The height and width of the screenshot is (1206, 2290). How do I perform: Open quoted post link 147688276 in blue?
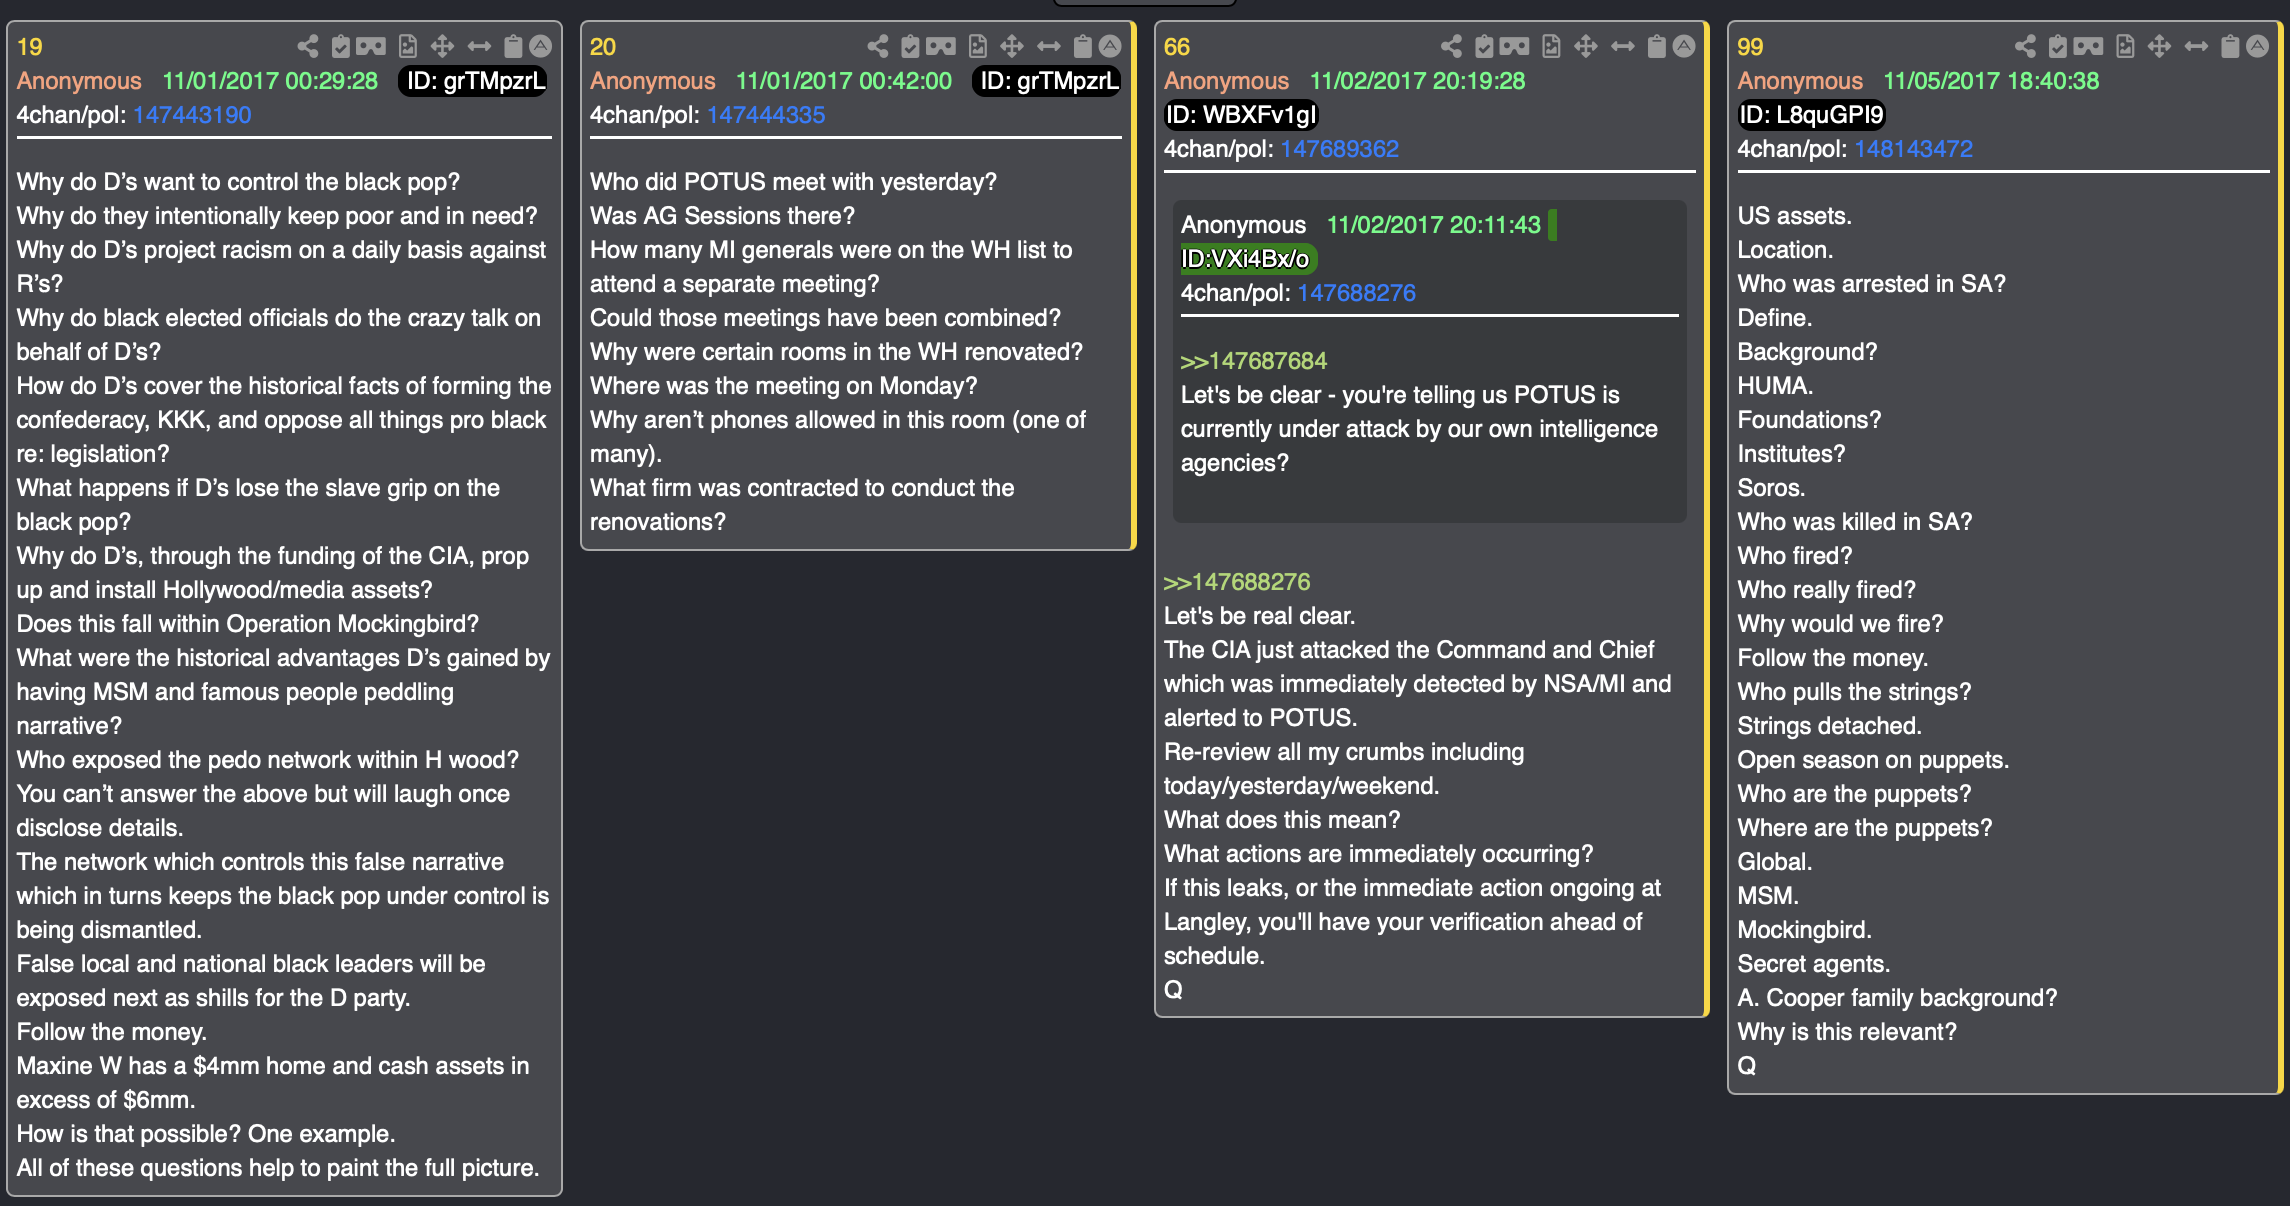coord(1357,293)
